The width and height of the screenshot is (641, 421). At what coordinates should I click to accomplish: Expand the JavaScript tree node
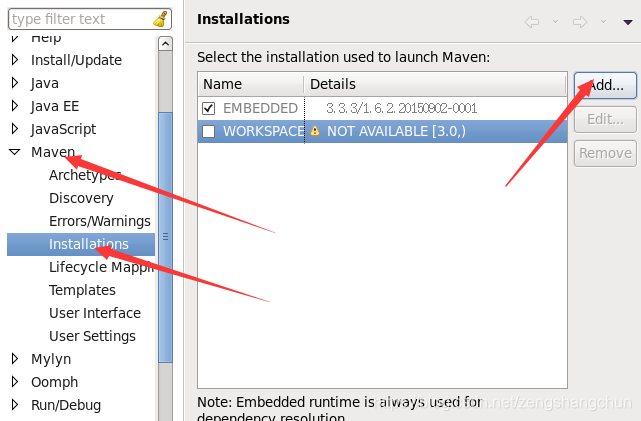(x=15, y=129)
